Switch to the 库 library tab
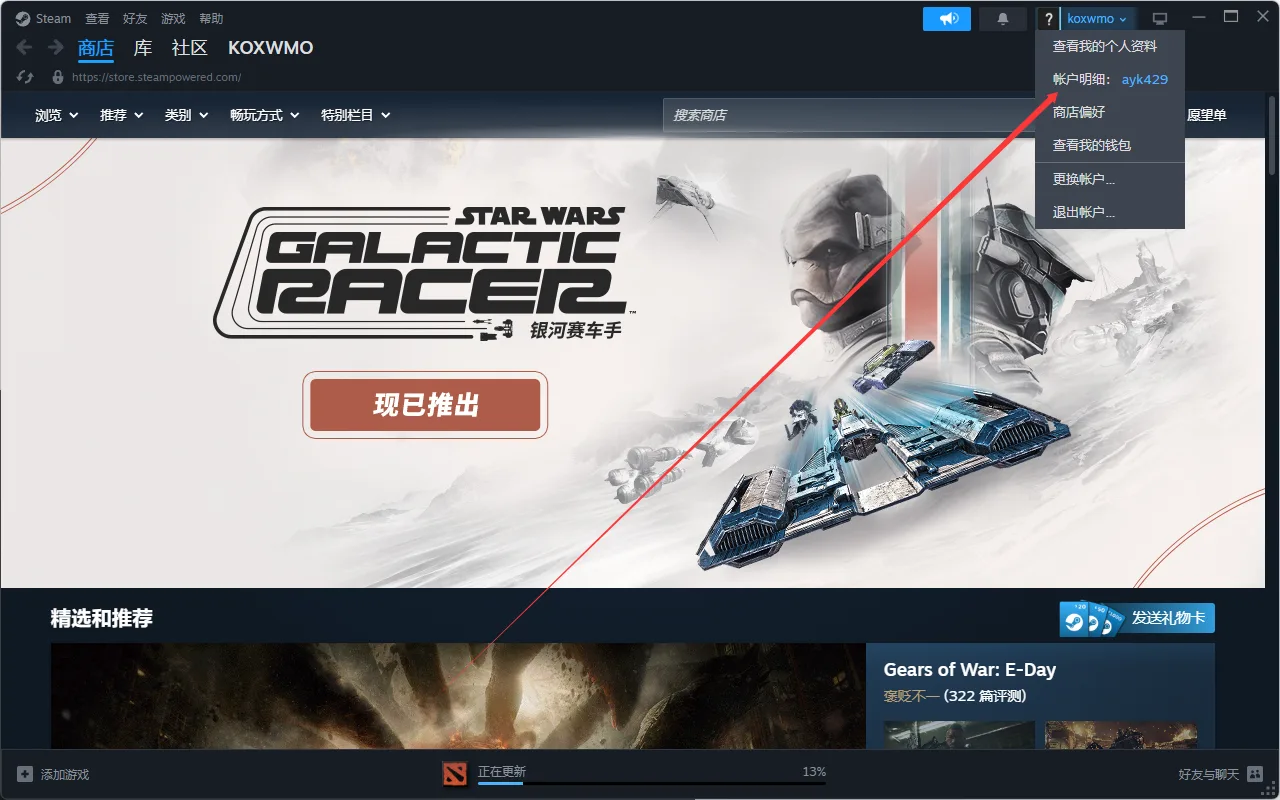The image size is (1280, 800). (x=143, y=48)
